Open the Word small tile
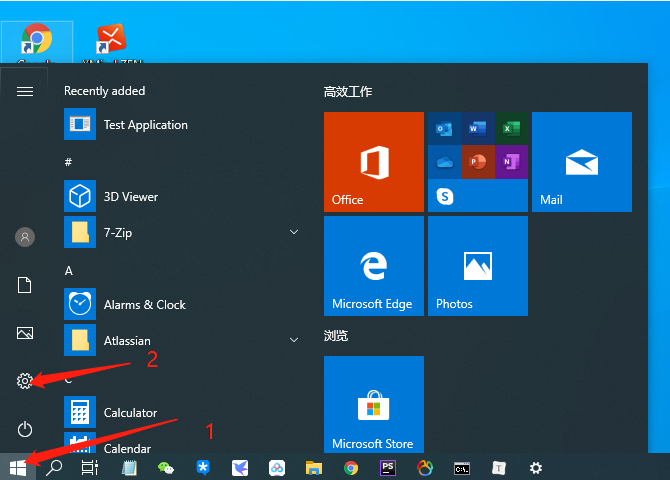Viewport: 670px width, 480px height. coord(478,128)
